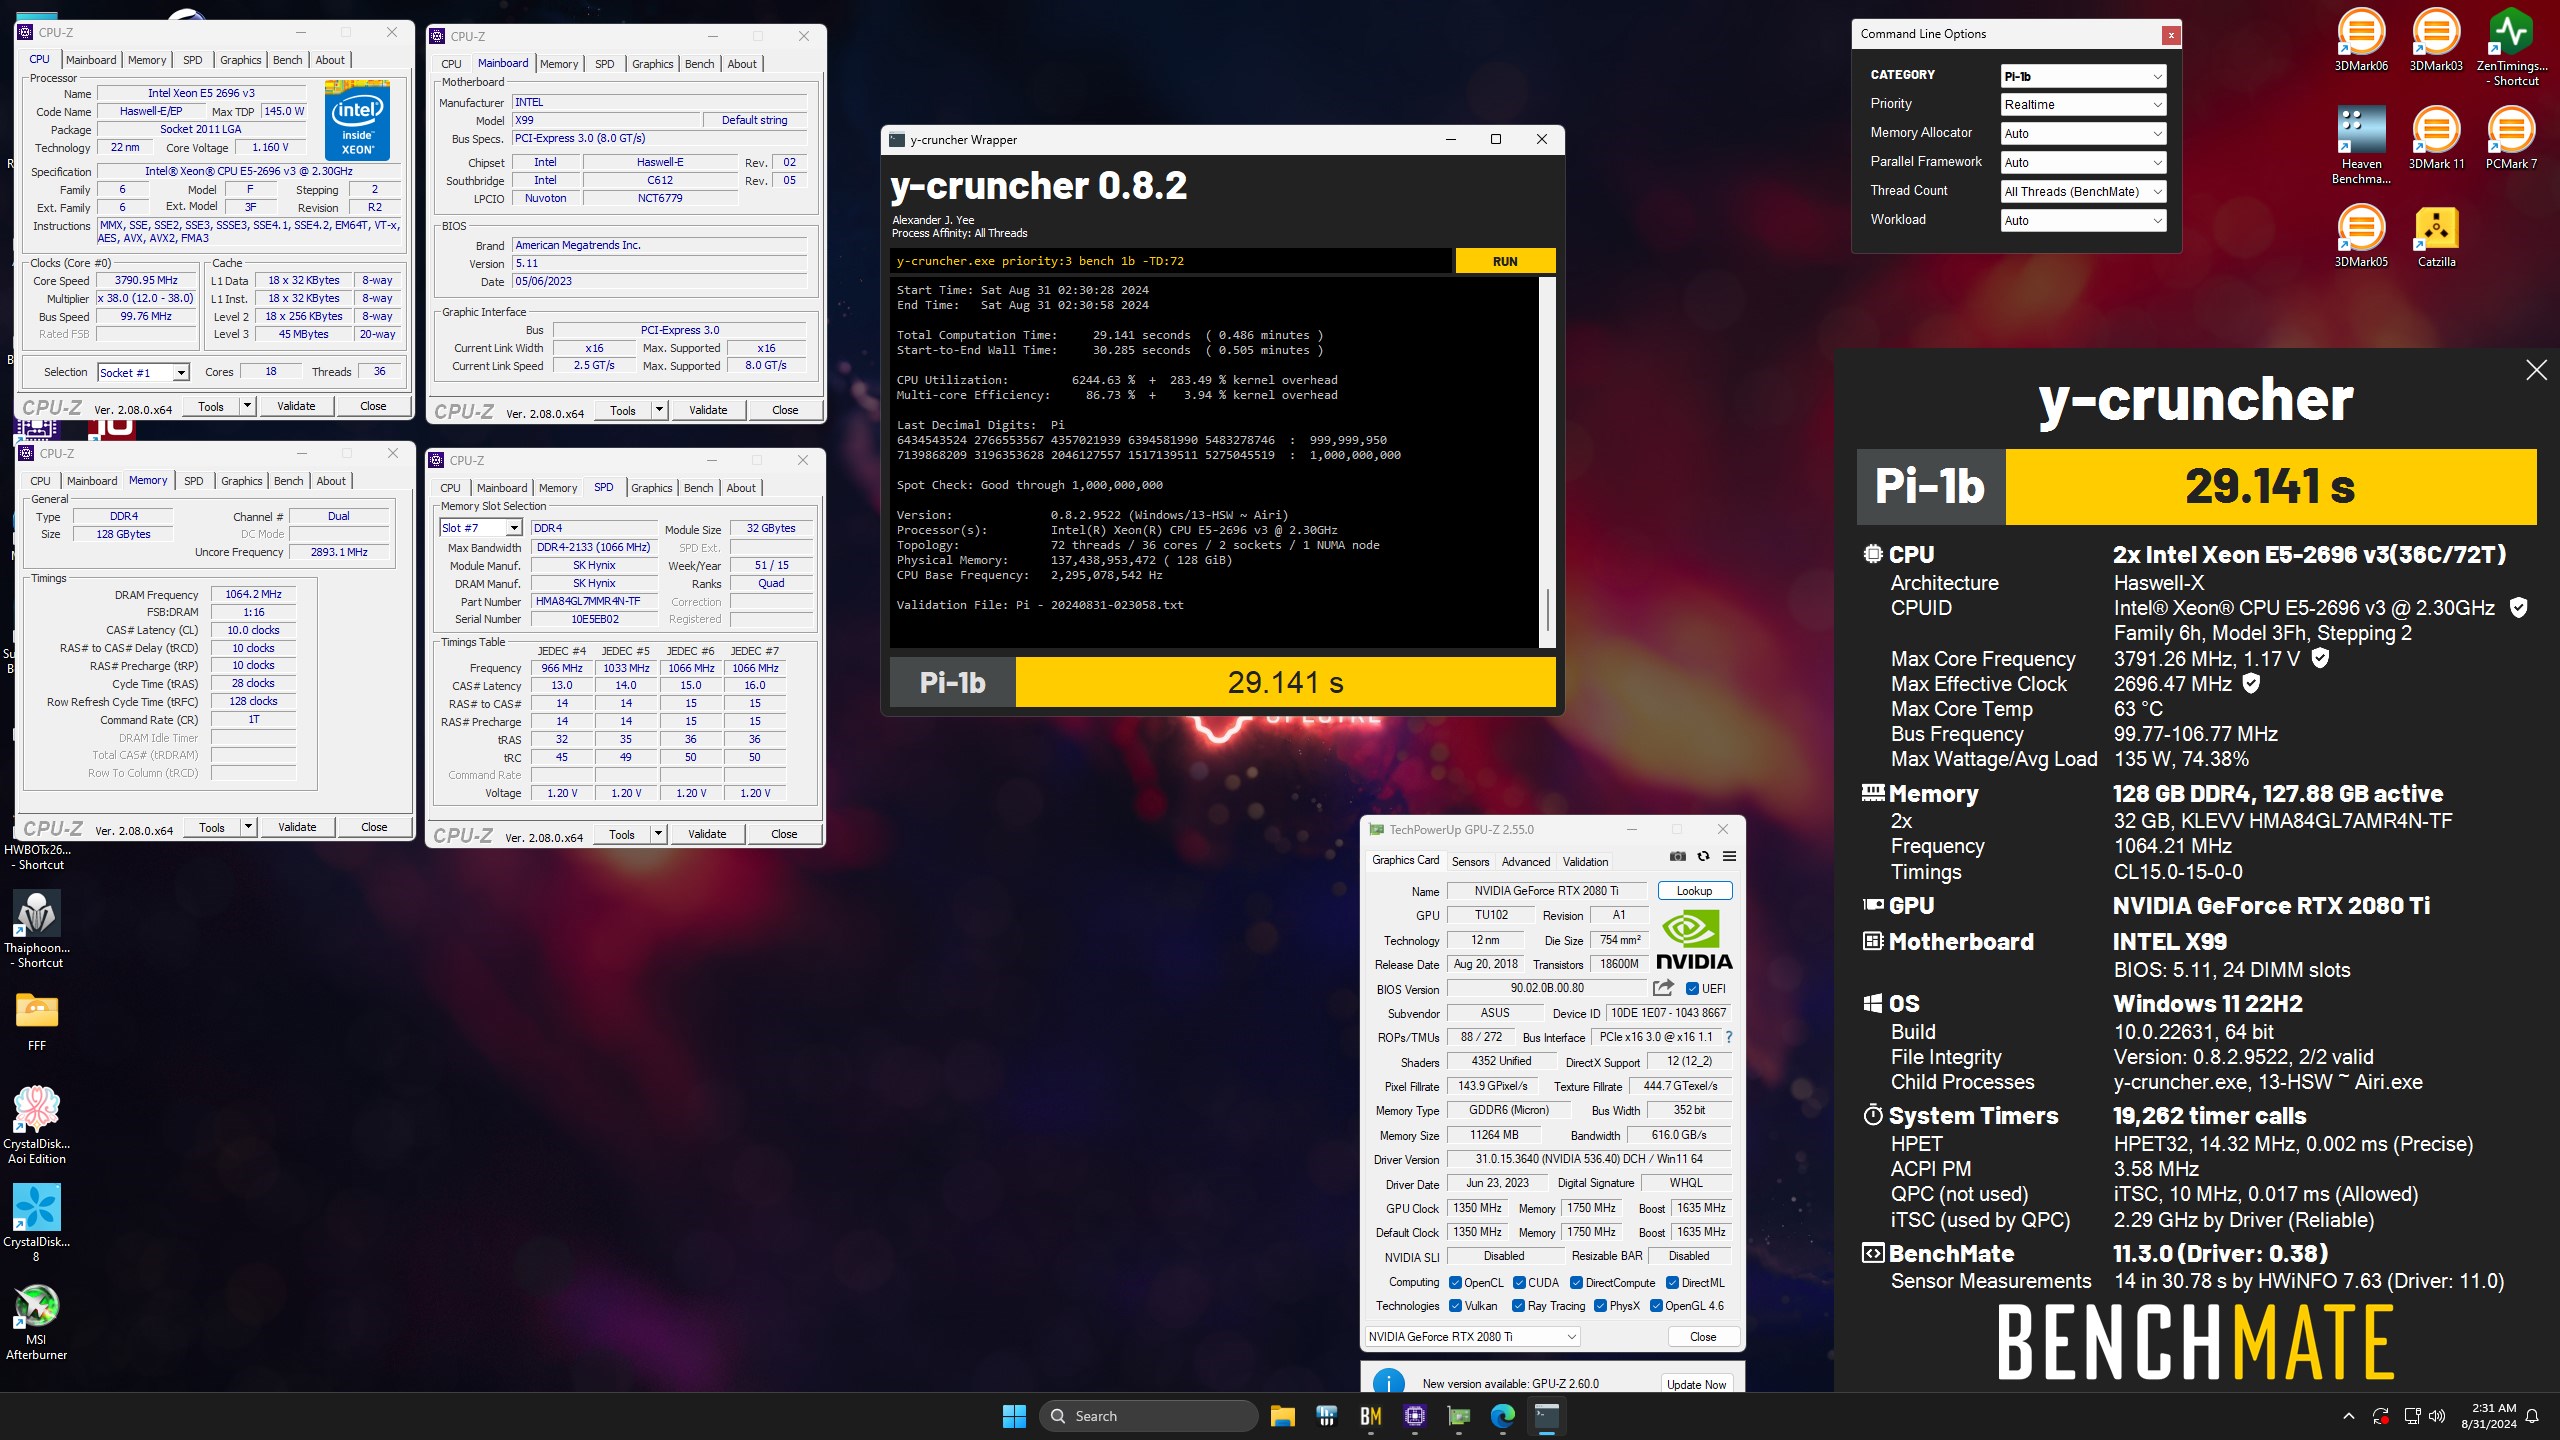Open the Priority dropdown set to Realtime
The height and width of the screenshot is (1440, 2560).
point(2083,104)
